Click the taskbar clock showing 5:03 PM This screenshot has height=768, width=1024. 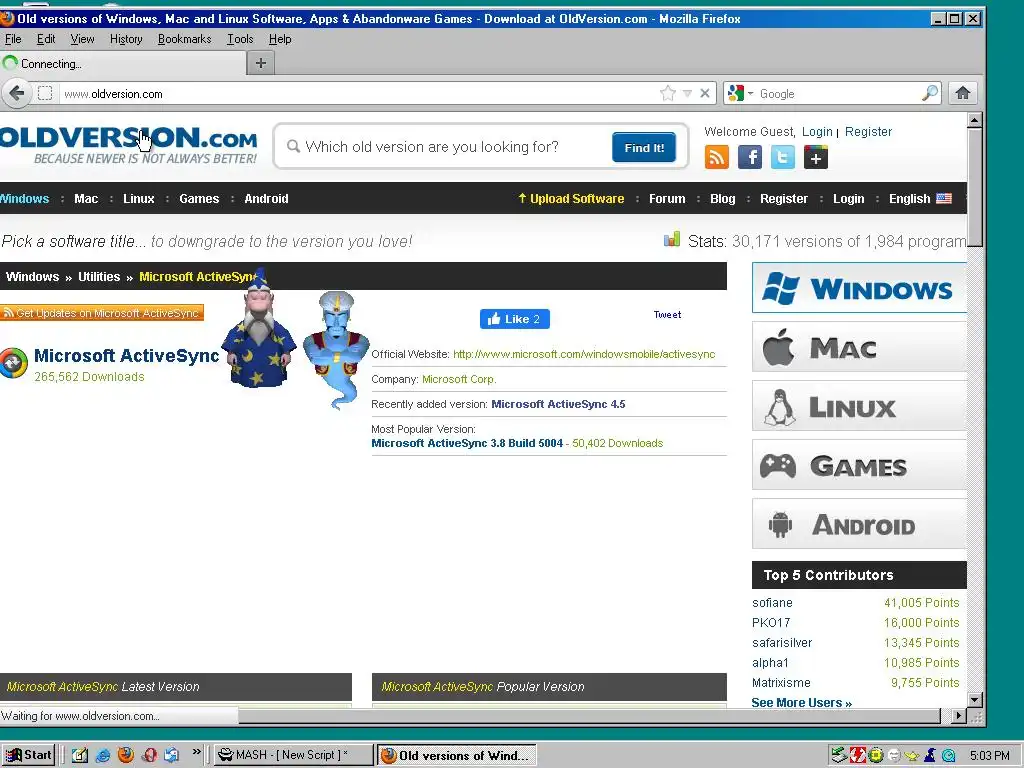[989, 755]
